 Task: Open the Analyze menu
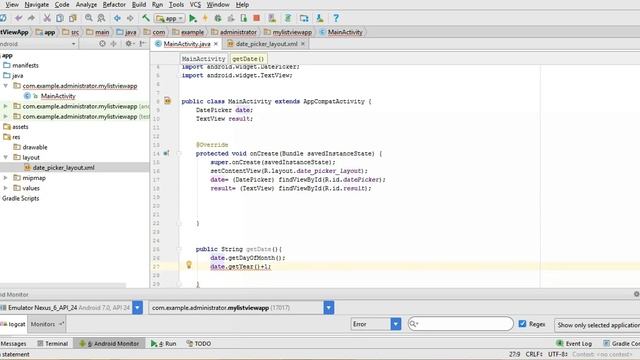click(x=86, y=4)
